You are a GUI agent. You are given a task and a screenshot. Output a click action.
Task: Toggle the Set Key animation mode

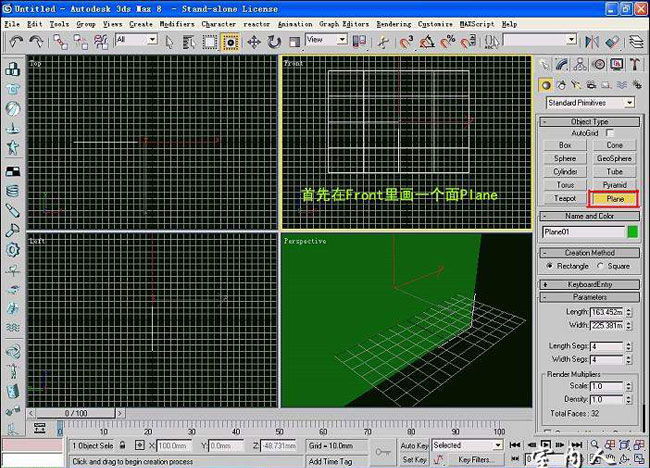pyautogui.click(x=414, y=460)
